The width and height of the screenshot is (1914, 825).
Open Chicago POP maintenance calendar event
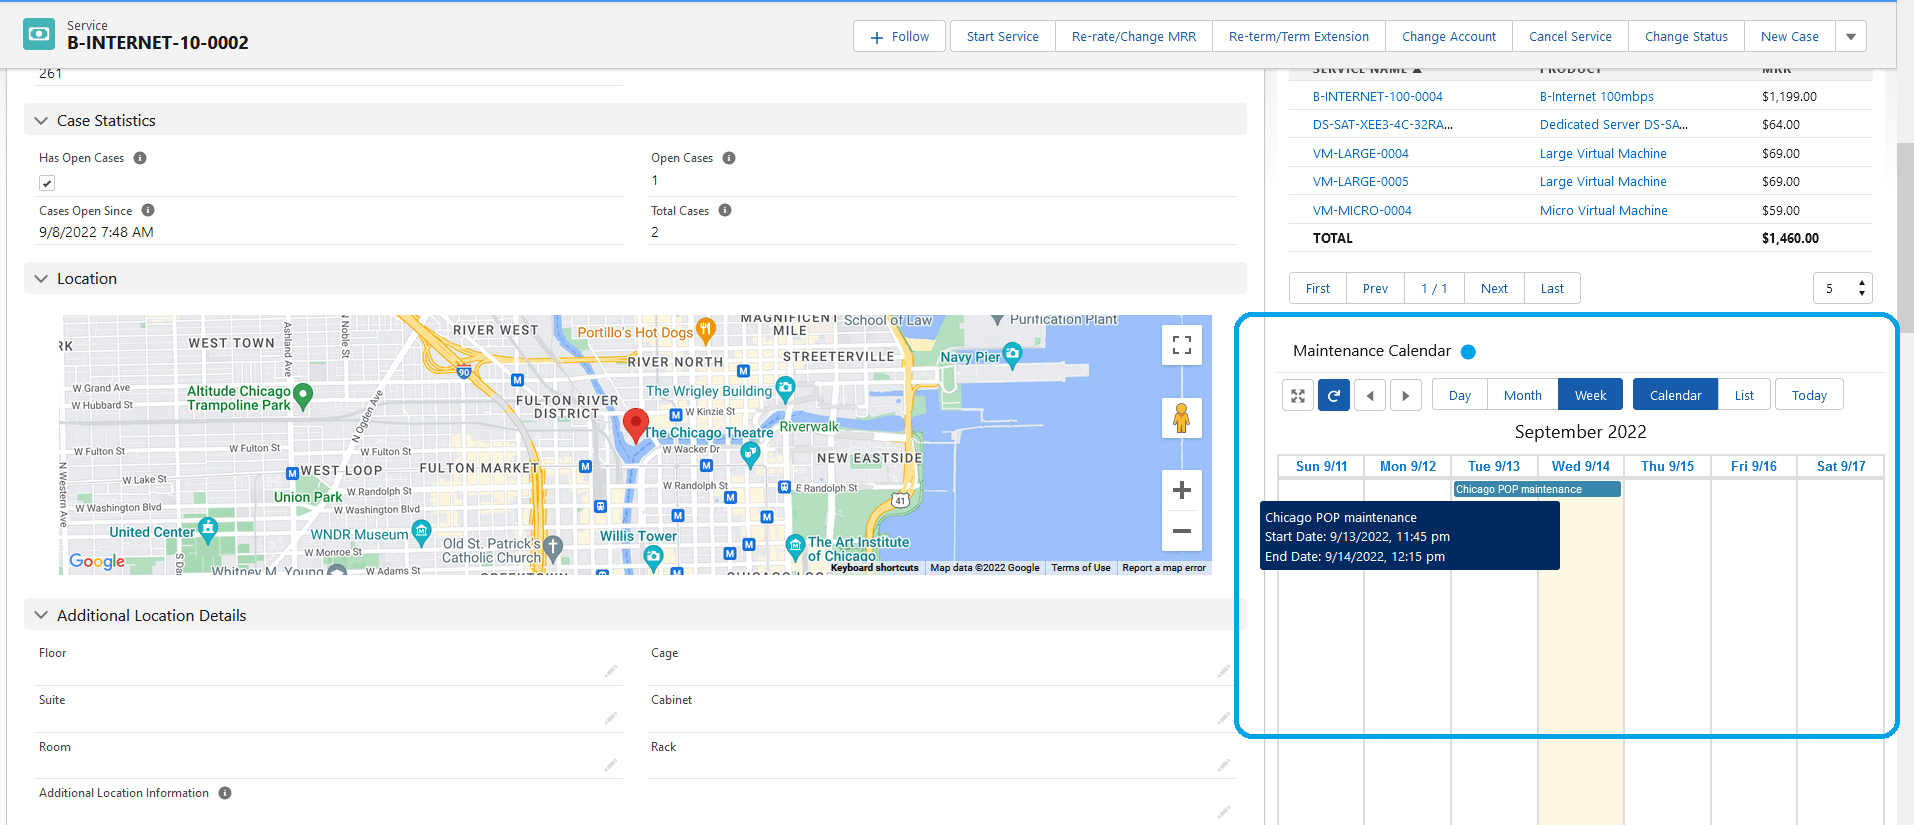1537,489
